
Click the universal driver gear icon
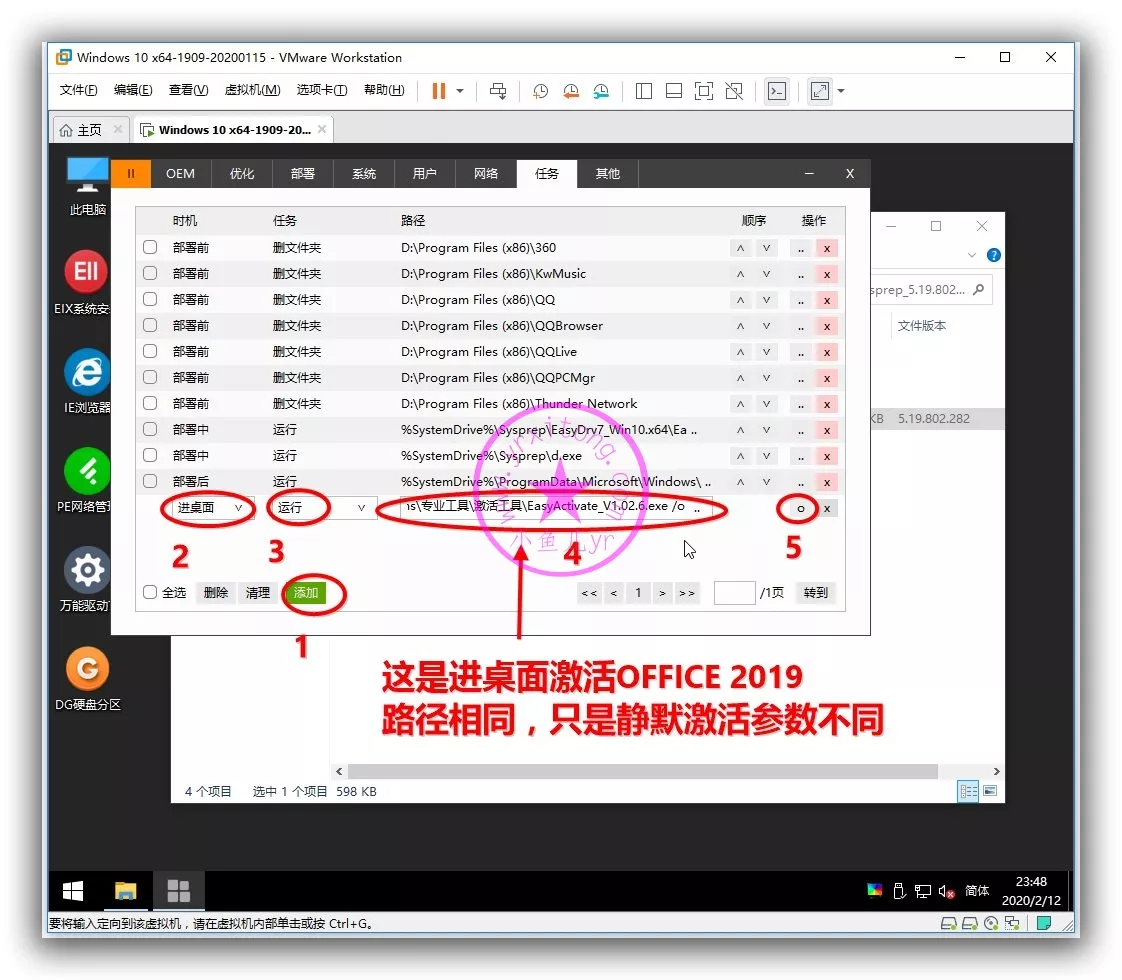click(x=87, y=570)
